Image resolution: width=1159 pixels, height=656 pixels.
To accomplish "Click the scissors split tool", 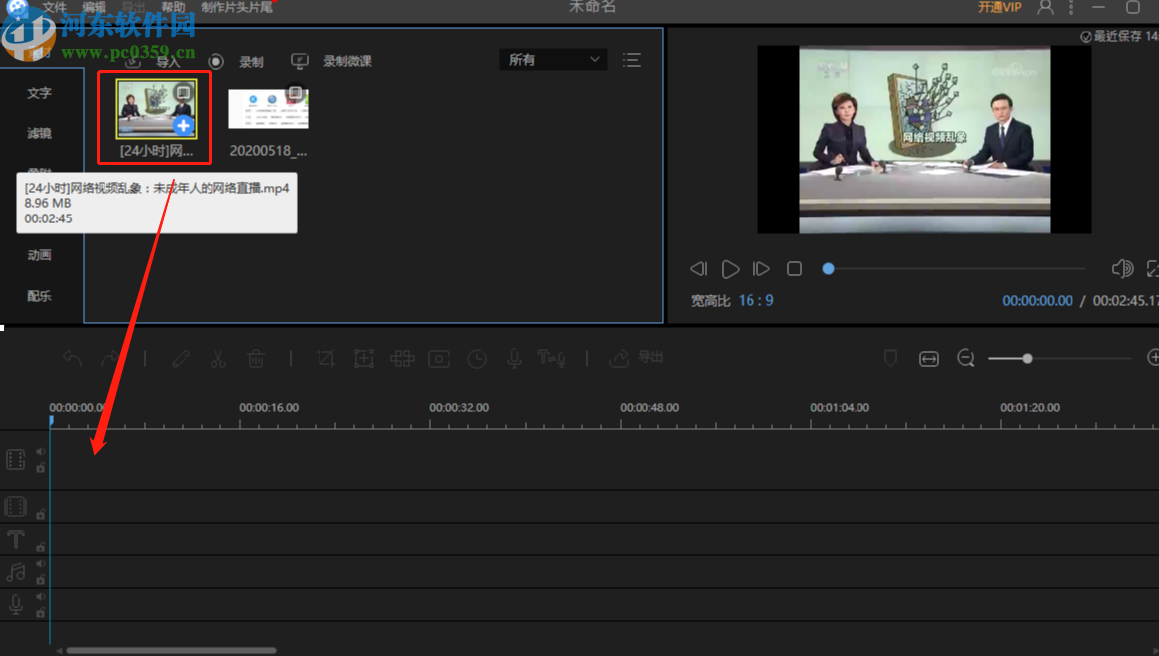I will point(218,359).
